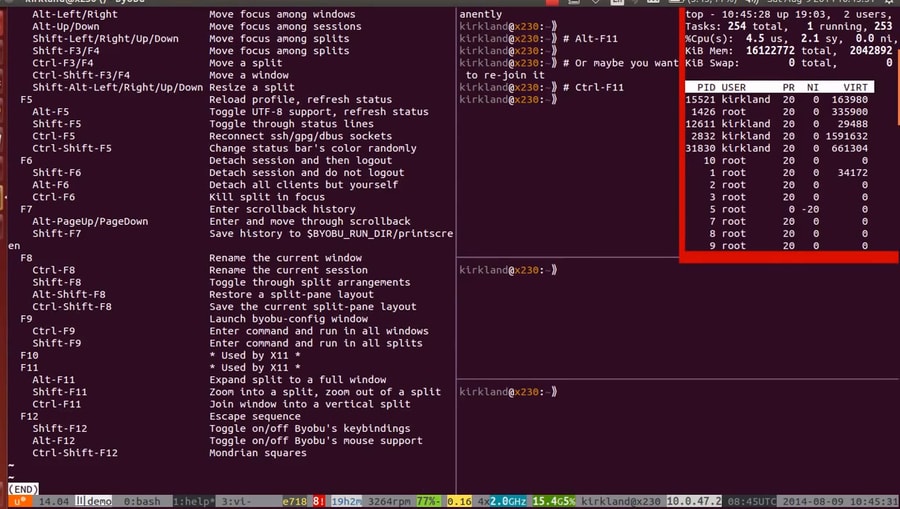Click the 4x2.0GHz CPU indicator
Viewport: 900px width, 509px height.
coord(502,502)
